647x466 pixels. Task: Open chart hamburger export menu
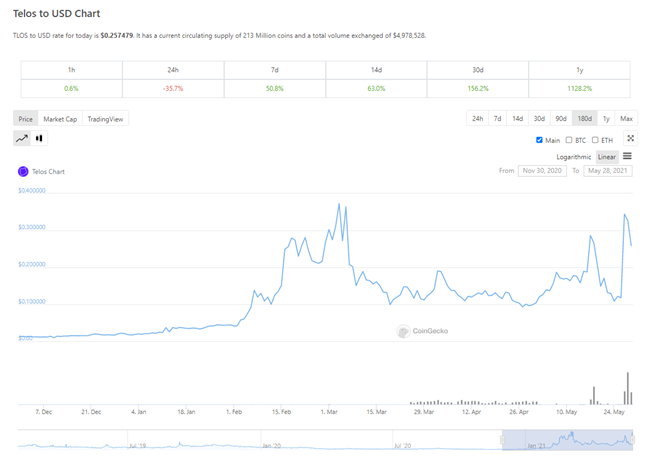tap(627, 156)
